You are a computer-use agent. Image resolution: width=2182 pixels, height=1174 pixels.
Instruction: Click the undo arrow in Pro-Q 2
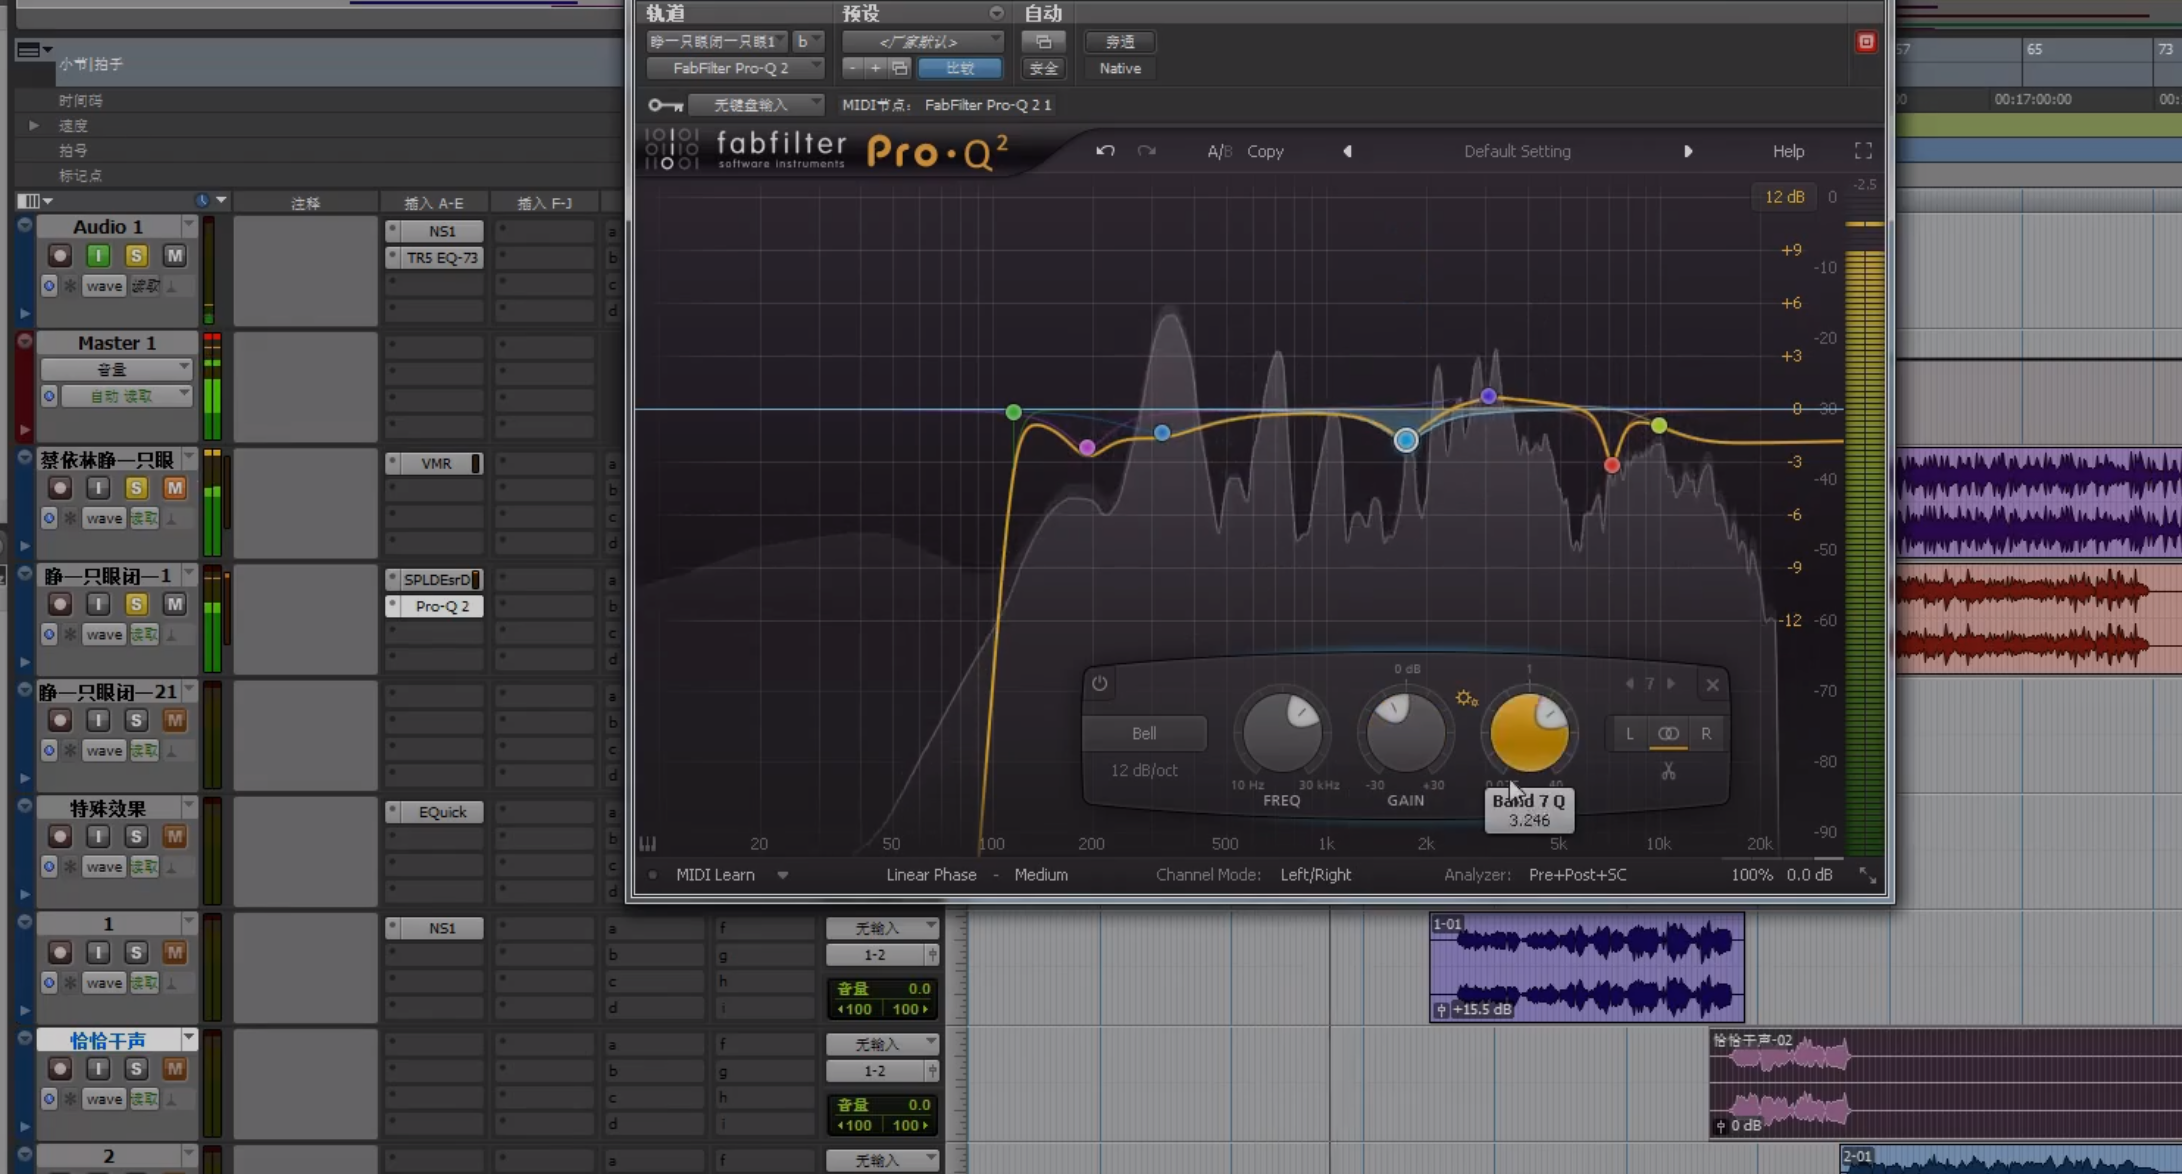(1104, 151)
